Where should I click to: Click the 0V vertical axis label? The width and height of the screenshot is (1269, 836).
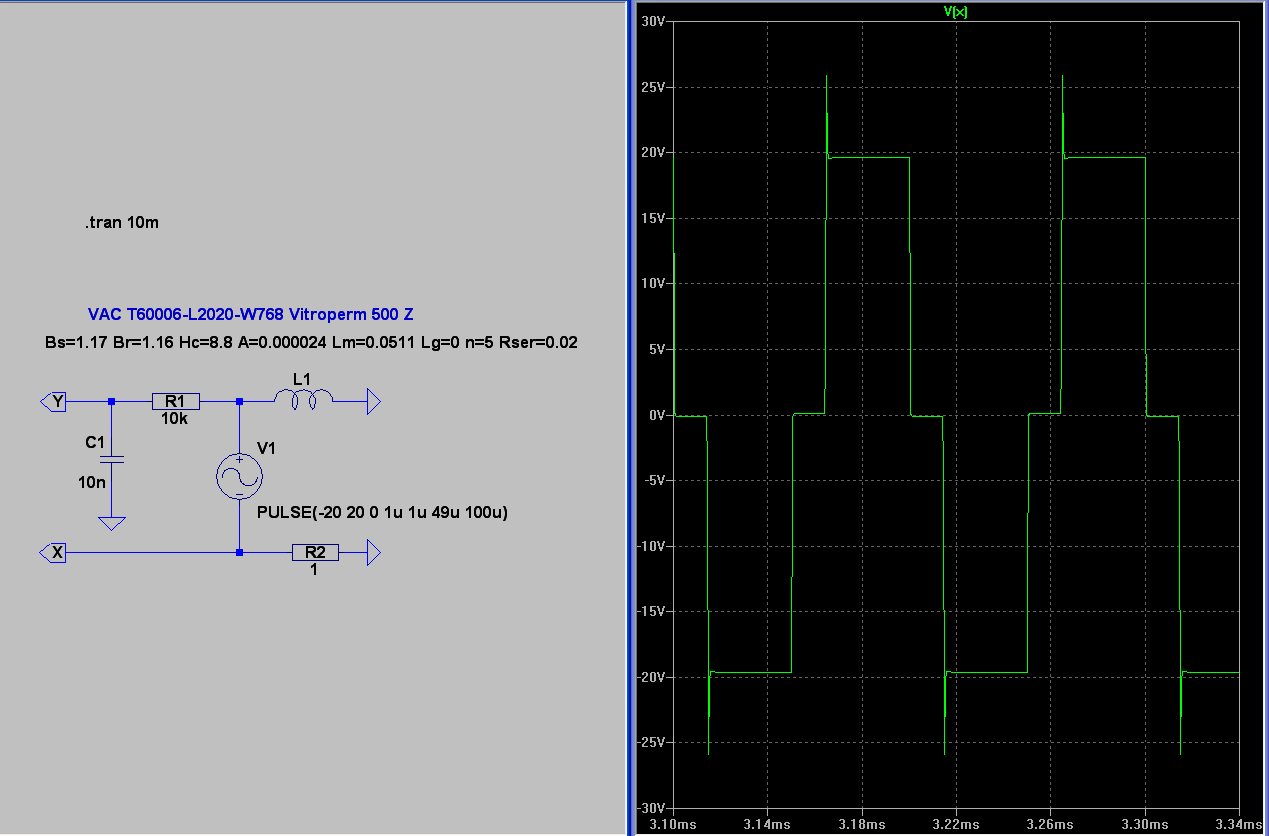(657, 415)
